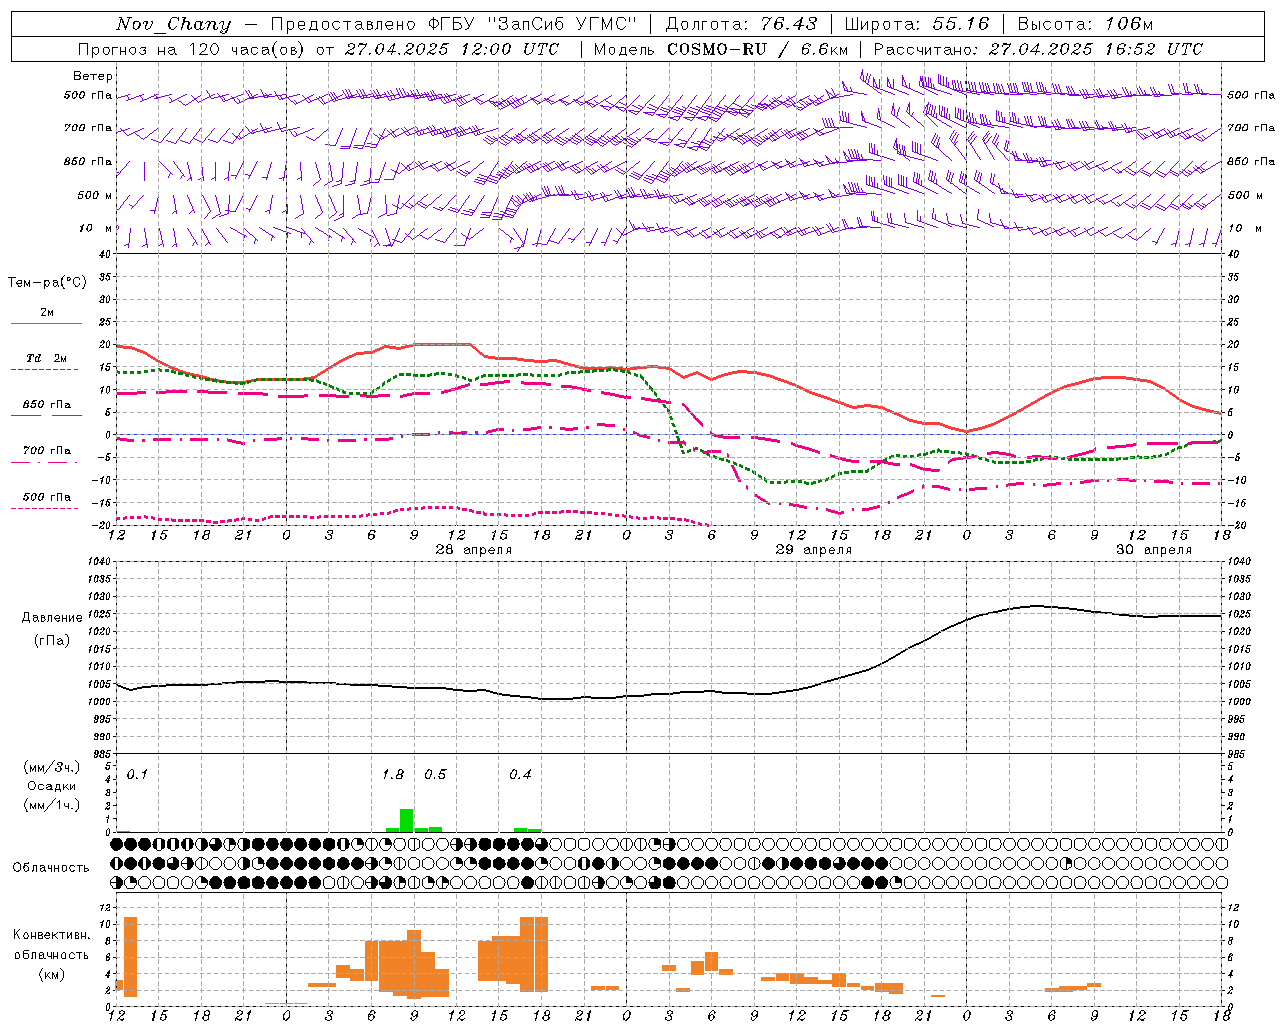Click the 0.1 precipitation total value

tap(137, 775)
